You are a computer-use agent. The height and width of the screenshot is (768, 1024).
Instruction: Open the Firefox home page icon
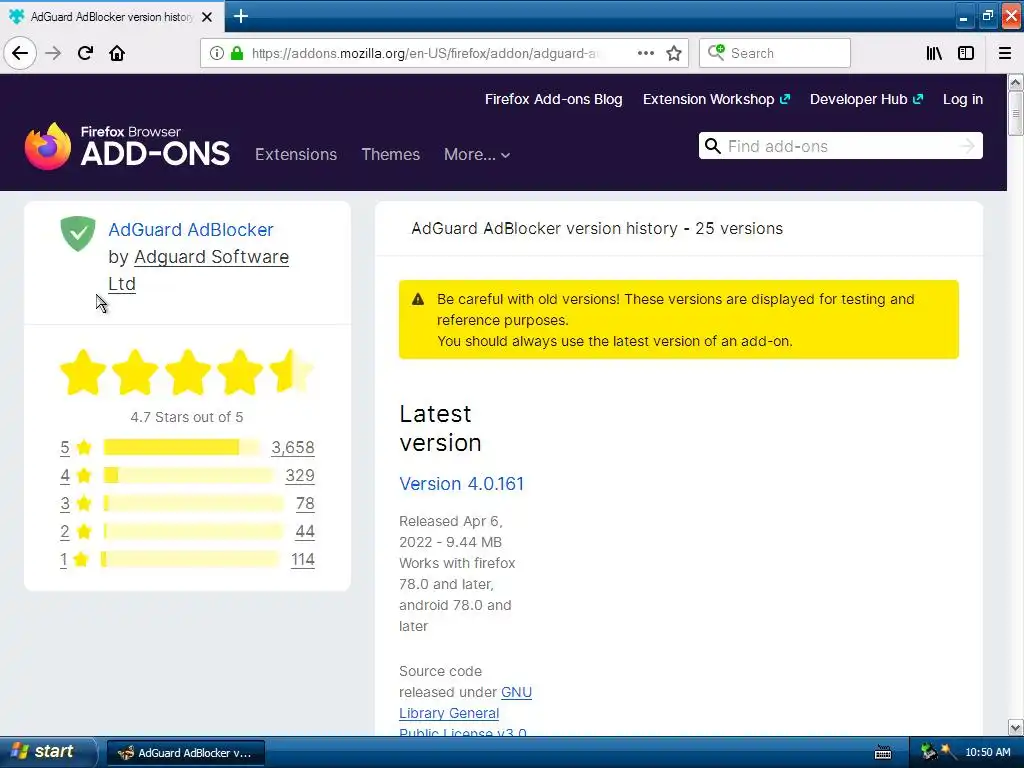(117, 53)
